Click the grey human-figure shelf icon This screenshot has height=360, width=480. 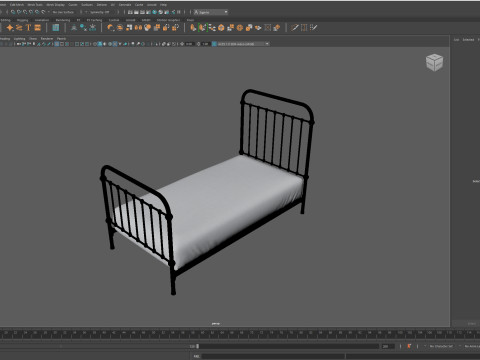coord(74,28)
